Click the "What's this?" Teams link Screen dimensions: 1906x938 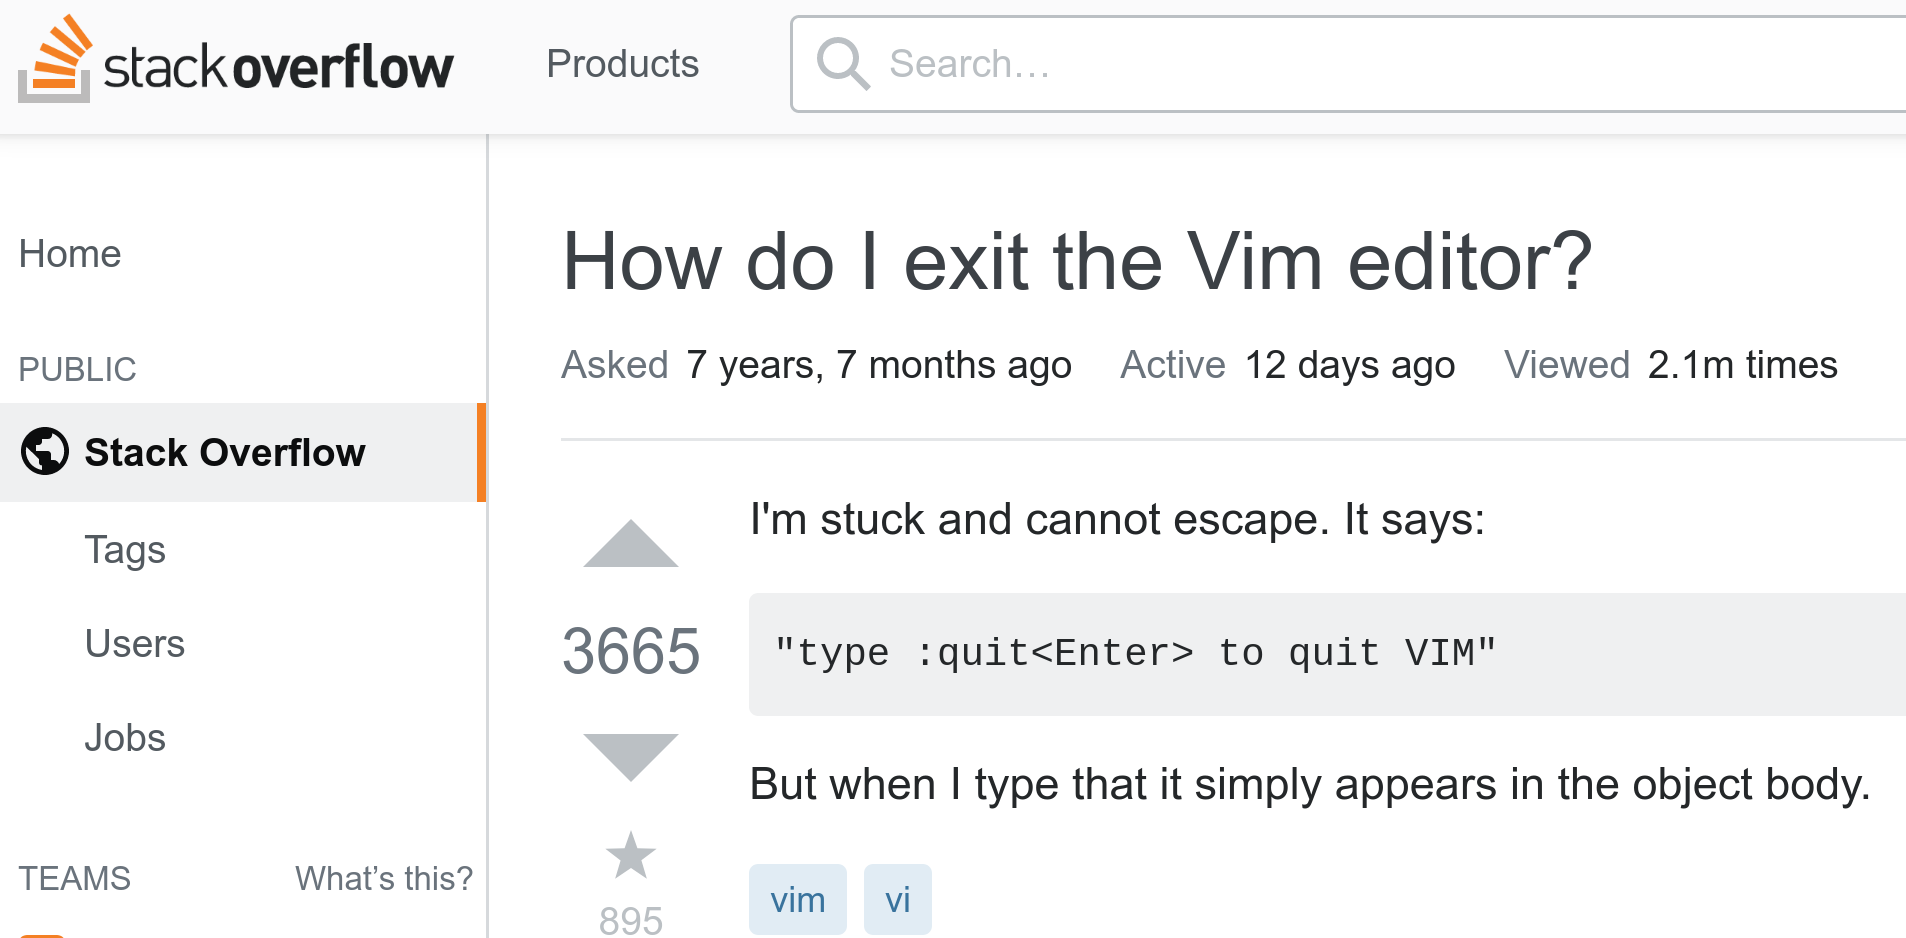tap(383, 878)
